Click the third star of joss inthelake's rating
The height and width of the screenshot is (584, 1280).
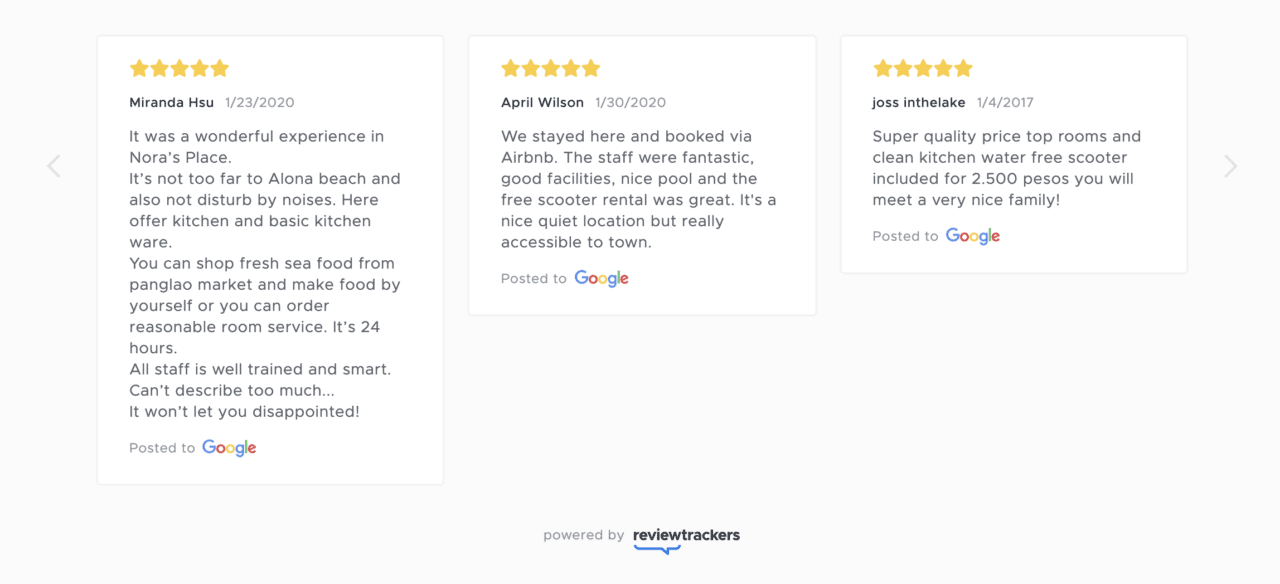922,68
